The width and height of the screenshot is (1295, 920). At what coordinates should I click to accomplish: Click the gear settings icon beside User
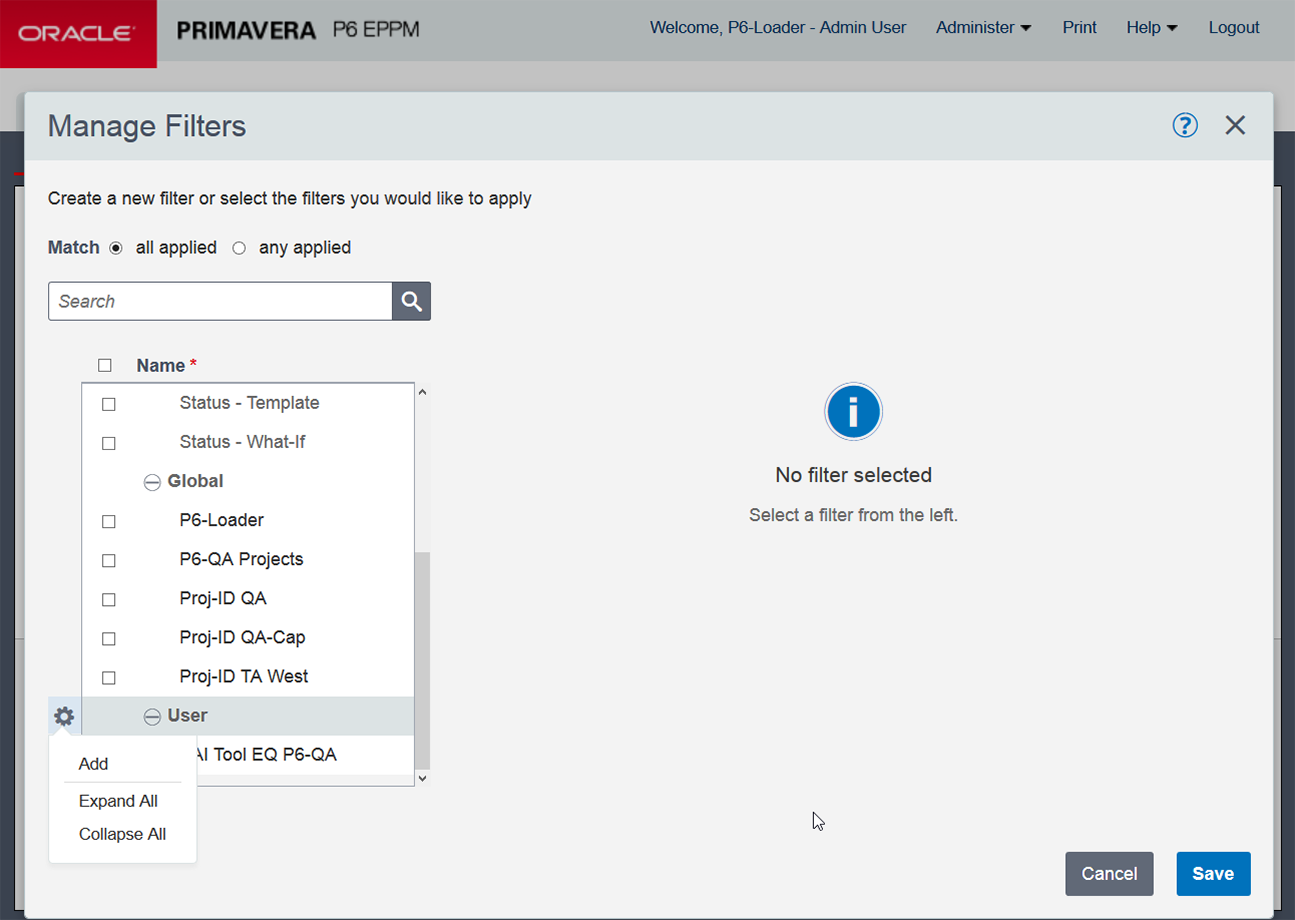[64, 716]
